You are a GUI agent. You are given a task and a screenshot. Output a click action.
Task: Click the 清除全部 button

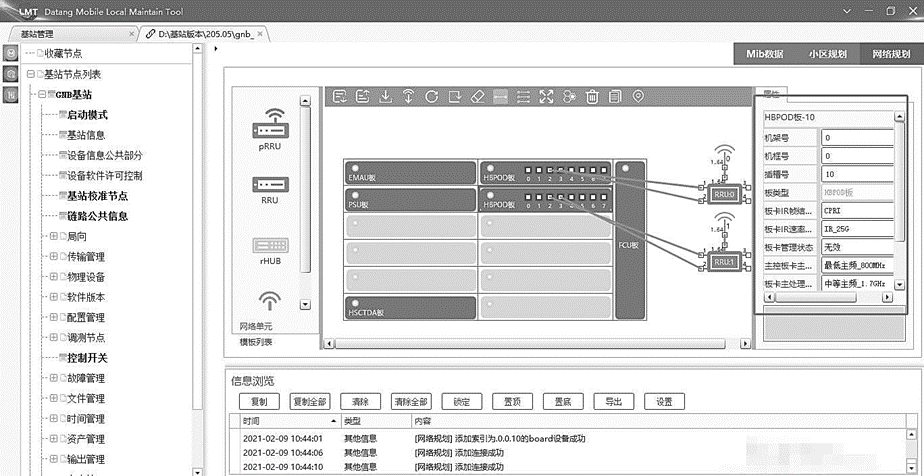pos(411,402)
